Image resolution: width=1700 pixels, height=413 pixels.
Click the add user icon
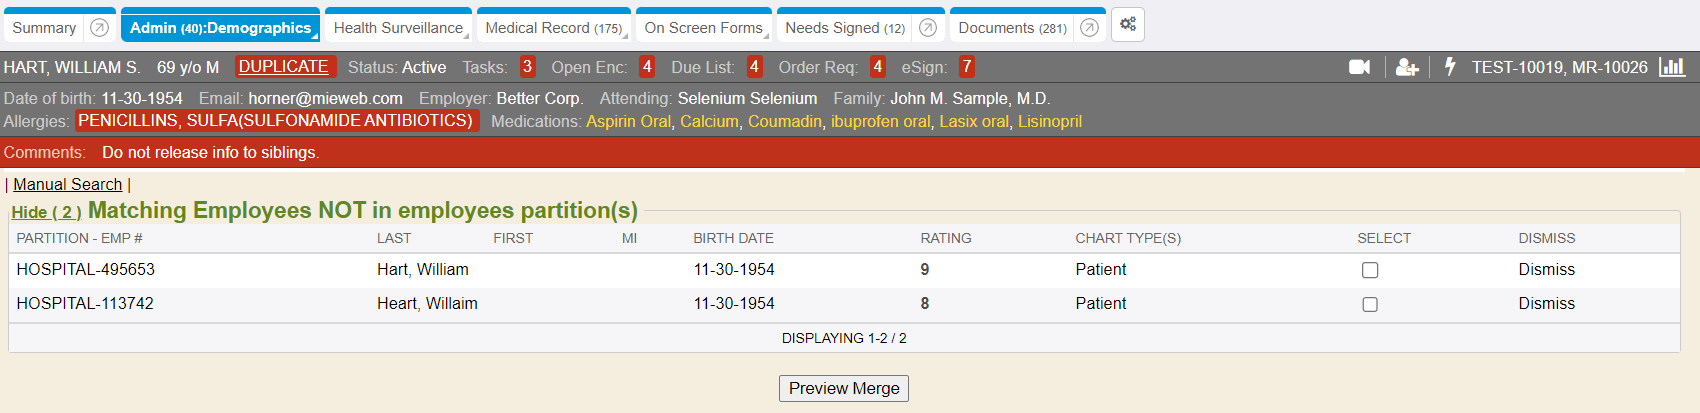pos(1406,67)
